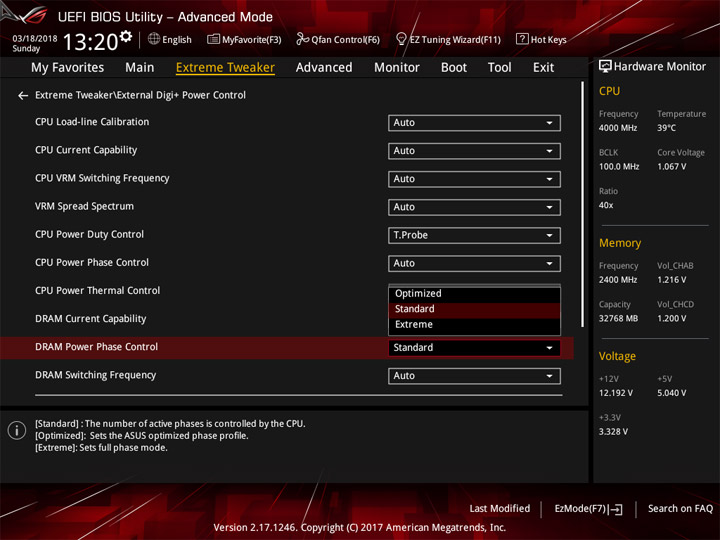The width and height of the screenshot is (720, 540).
Task: Click the EZ Tuning Wizard bulb icon
Action: coord(401,39)
